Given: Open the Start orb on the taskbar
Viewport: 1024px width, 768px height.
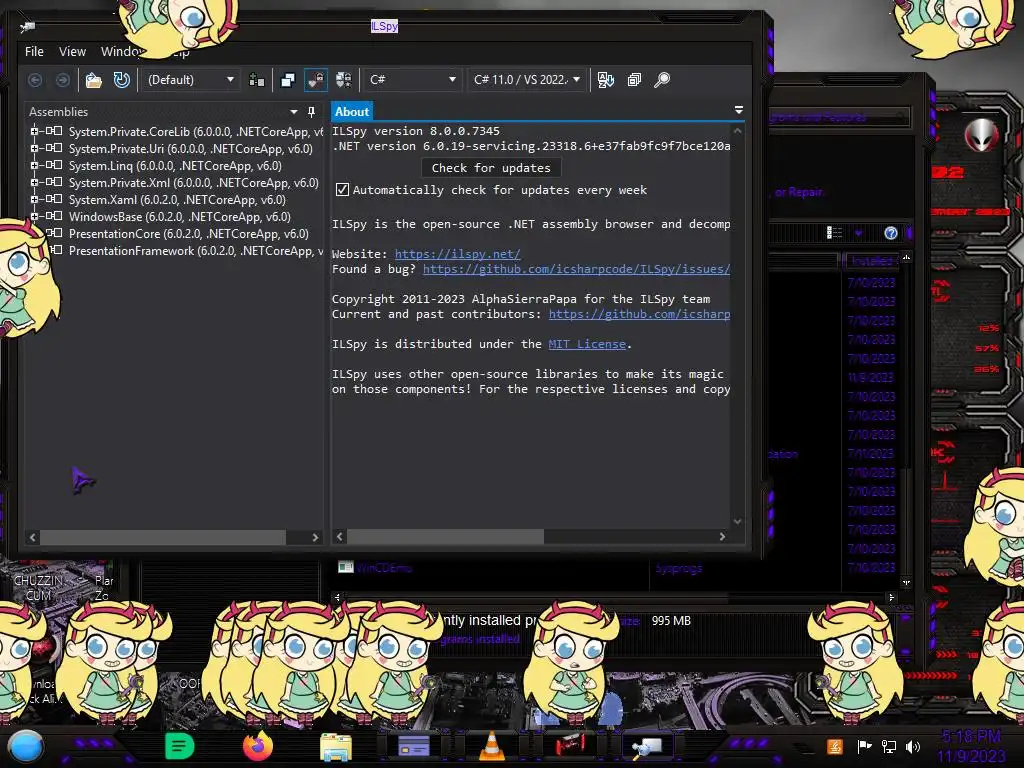Looking at the screenshot, I should coord(25,746).
